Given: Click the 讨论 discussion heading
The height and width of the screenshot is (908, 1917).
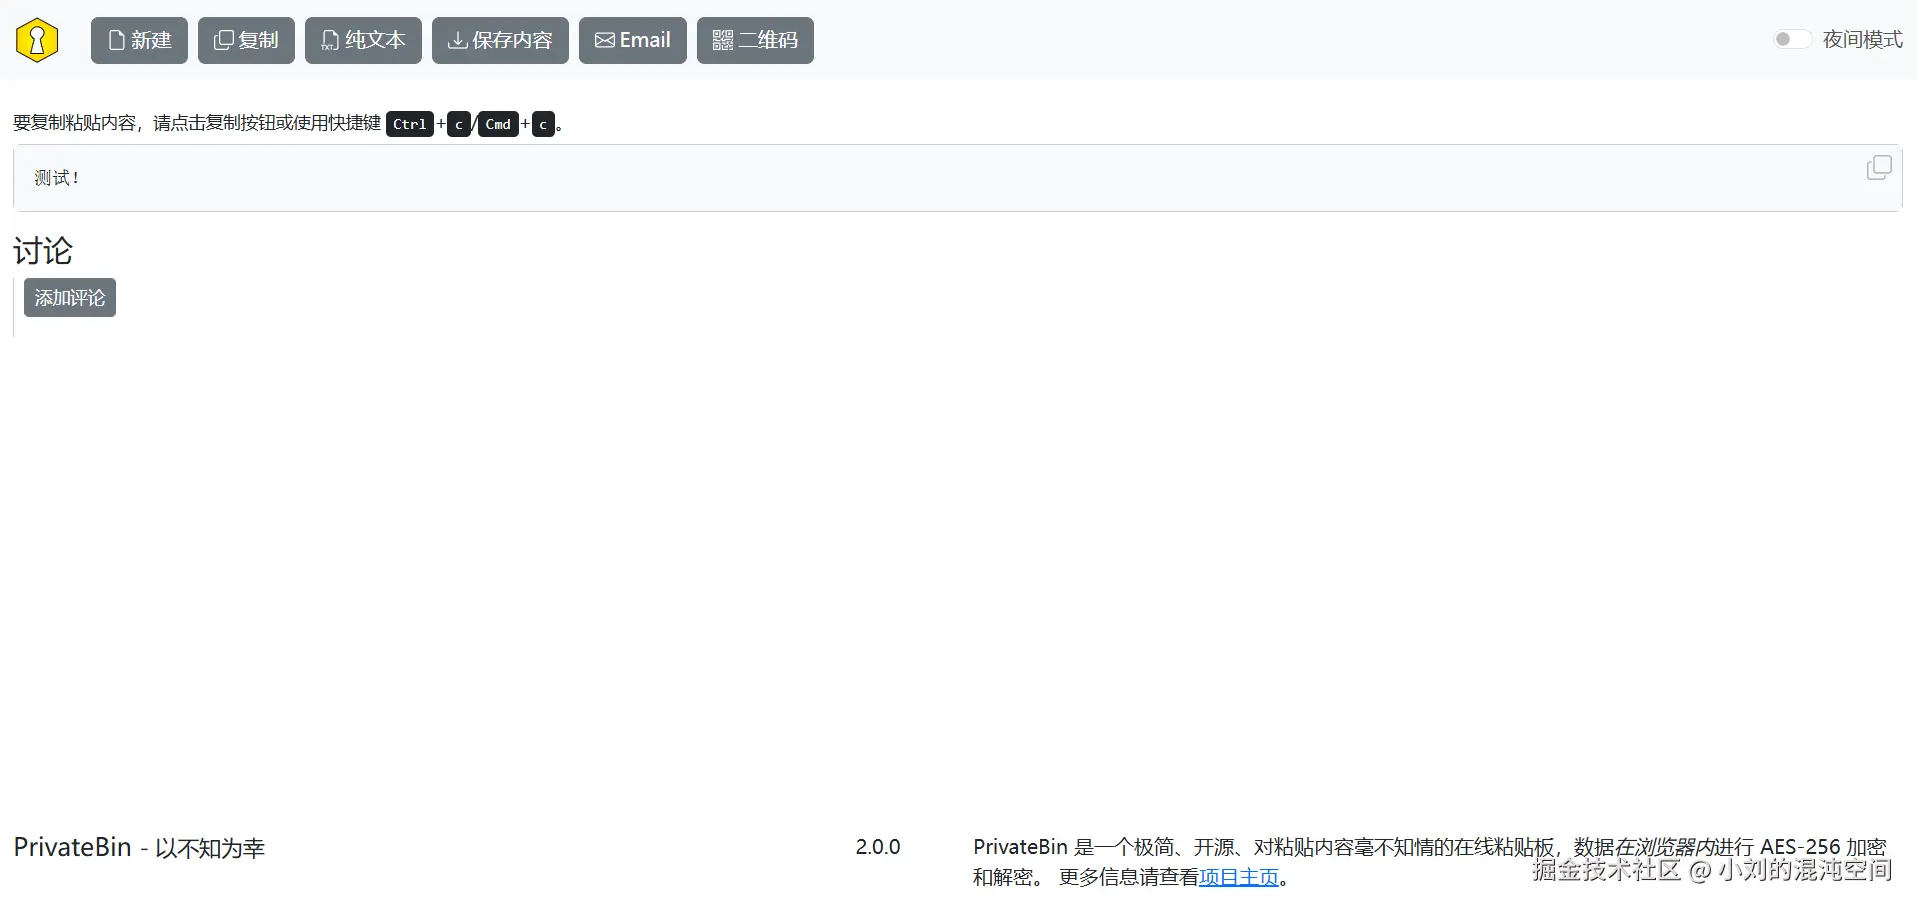Looking at the screenshot, I should tap(42, 251).
